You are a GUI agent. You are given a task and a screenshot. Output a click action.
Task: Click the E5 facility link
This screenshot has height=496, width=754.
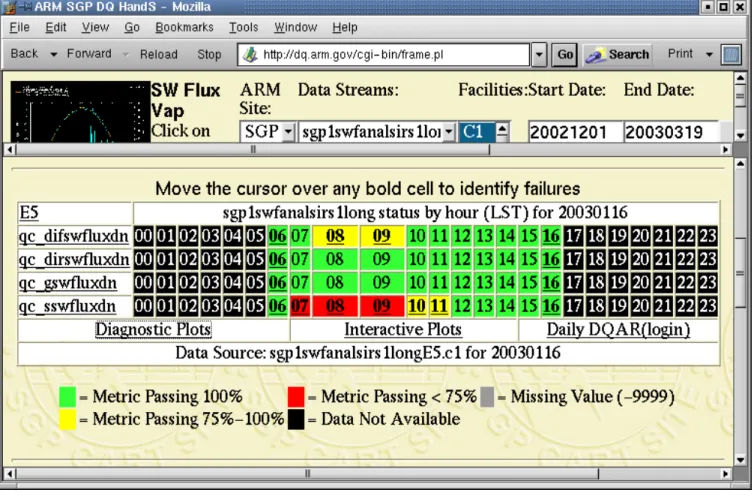pos(29,212)
